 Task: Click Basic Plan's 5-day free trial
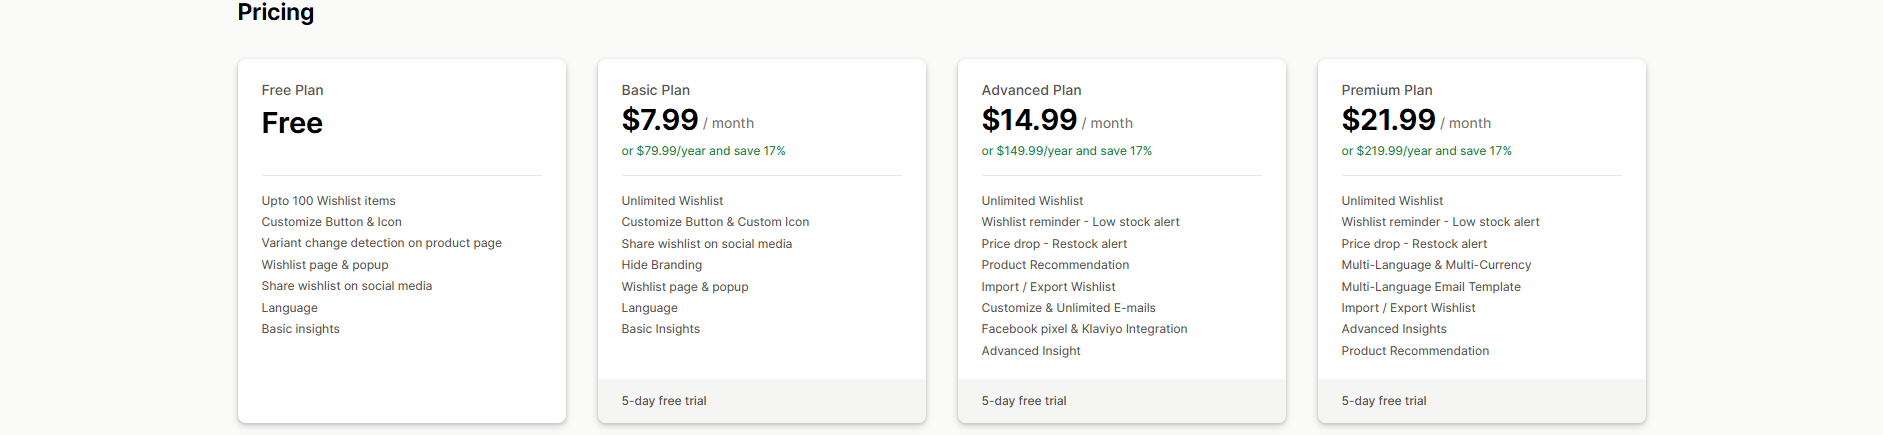[x=664, y=401]
